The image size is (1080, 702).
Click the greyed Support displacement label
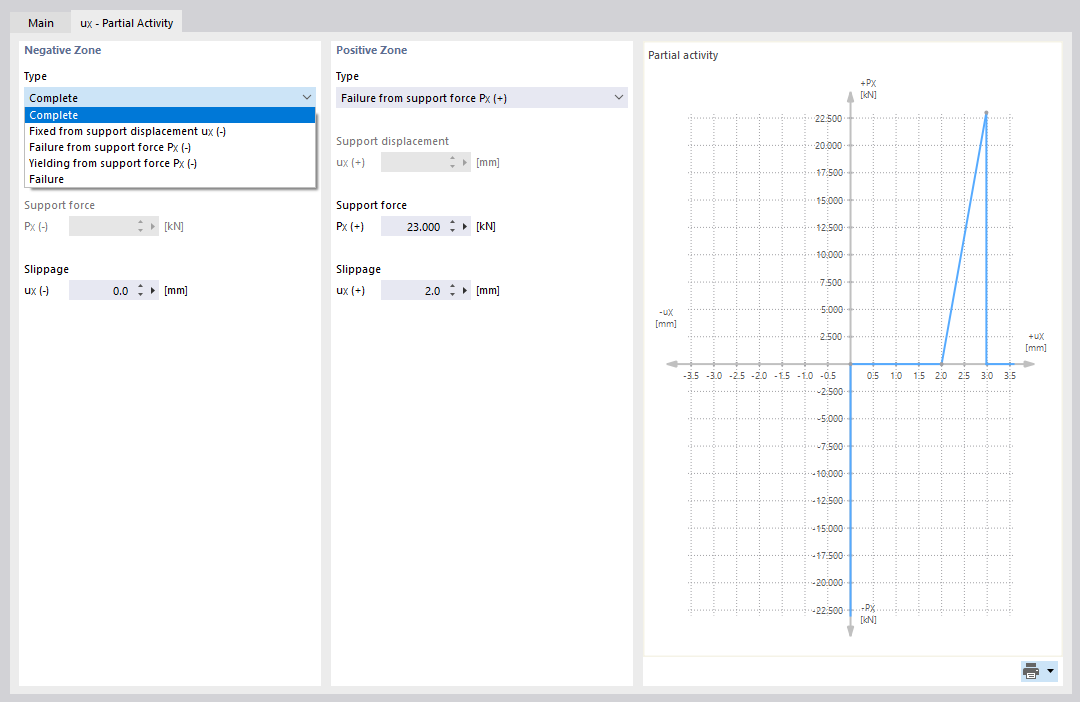392,141
